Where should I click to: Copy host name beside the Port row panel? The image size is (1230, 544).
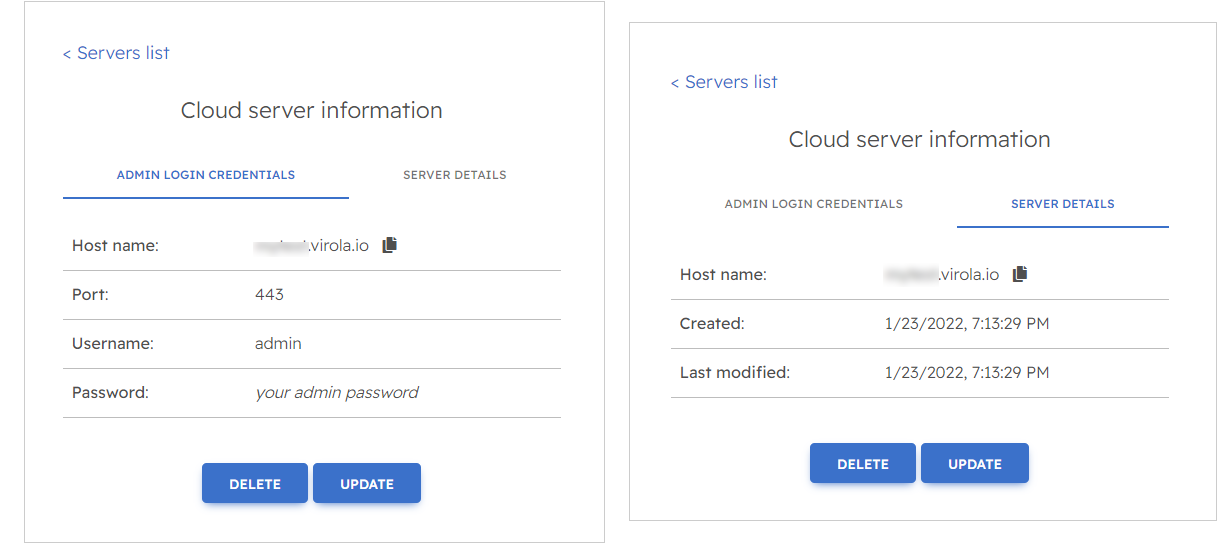pos(390,245)
